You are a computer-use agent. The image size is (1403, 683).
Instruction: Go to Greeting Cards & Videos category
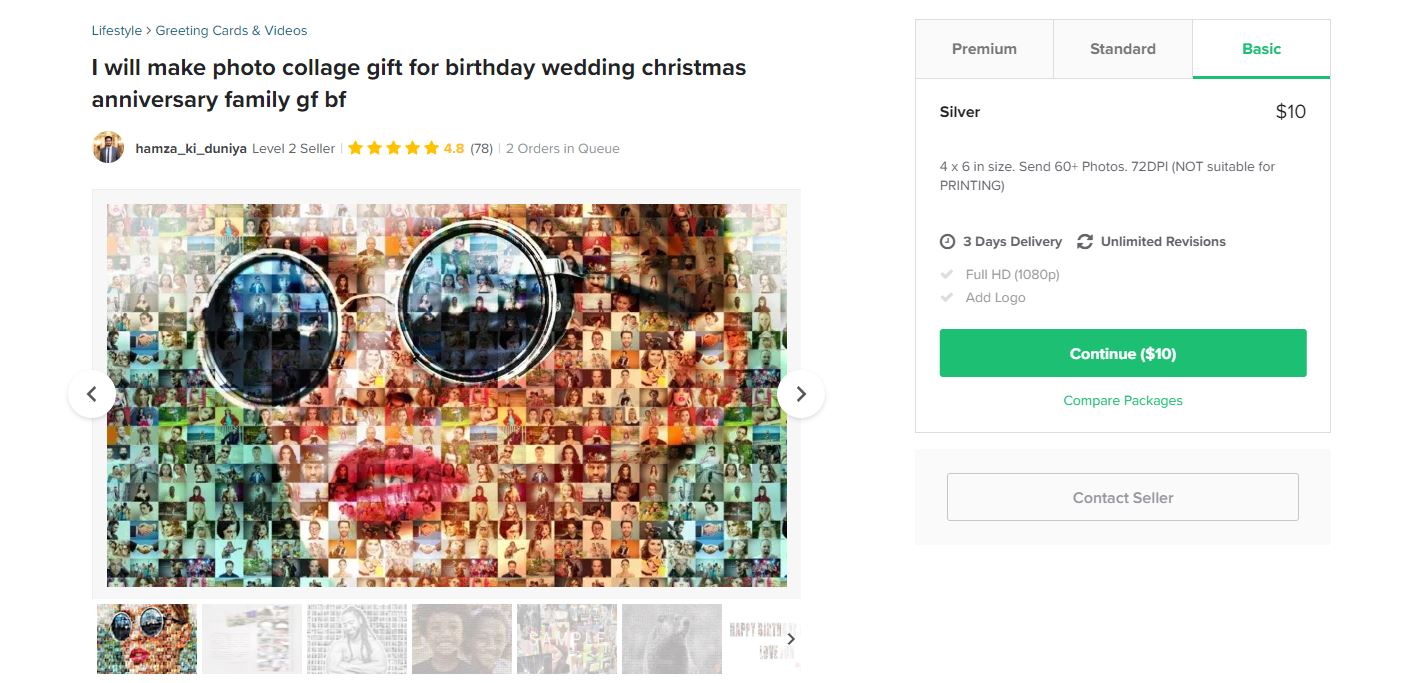tap(231, 30)
